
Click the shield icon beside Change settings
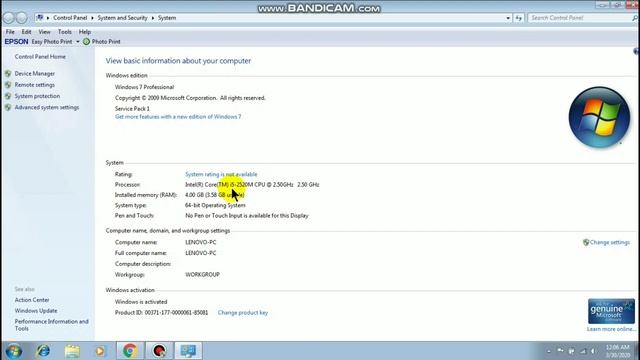tap(586, 242)
